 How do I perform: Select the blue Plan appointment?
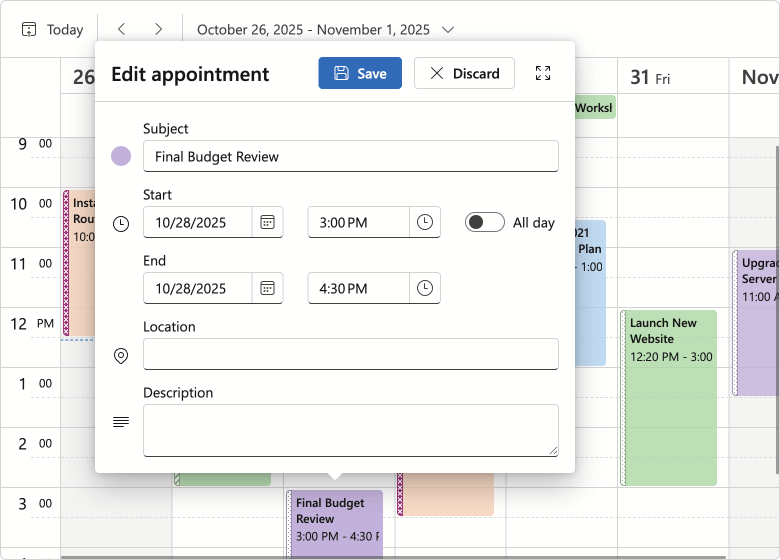point(590,293)
